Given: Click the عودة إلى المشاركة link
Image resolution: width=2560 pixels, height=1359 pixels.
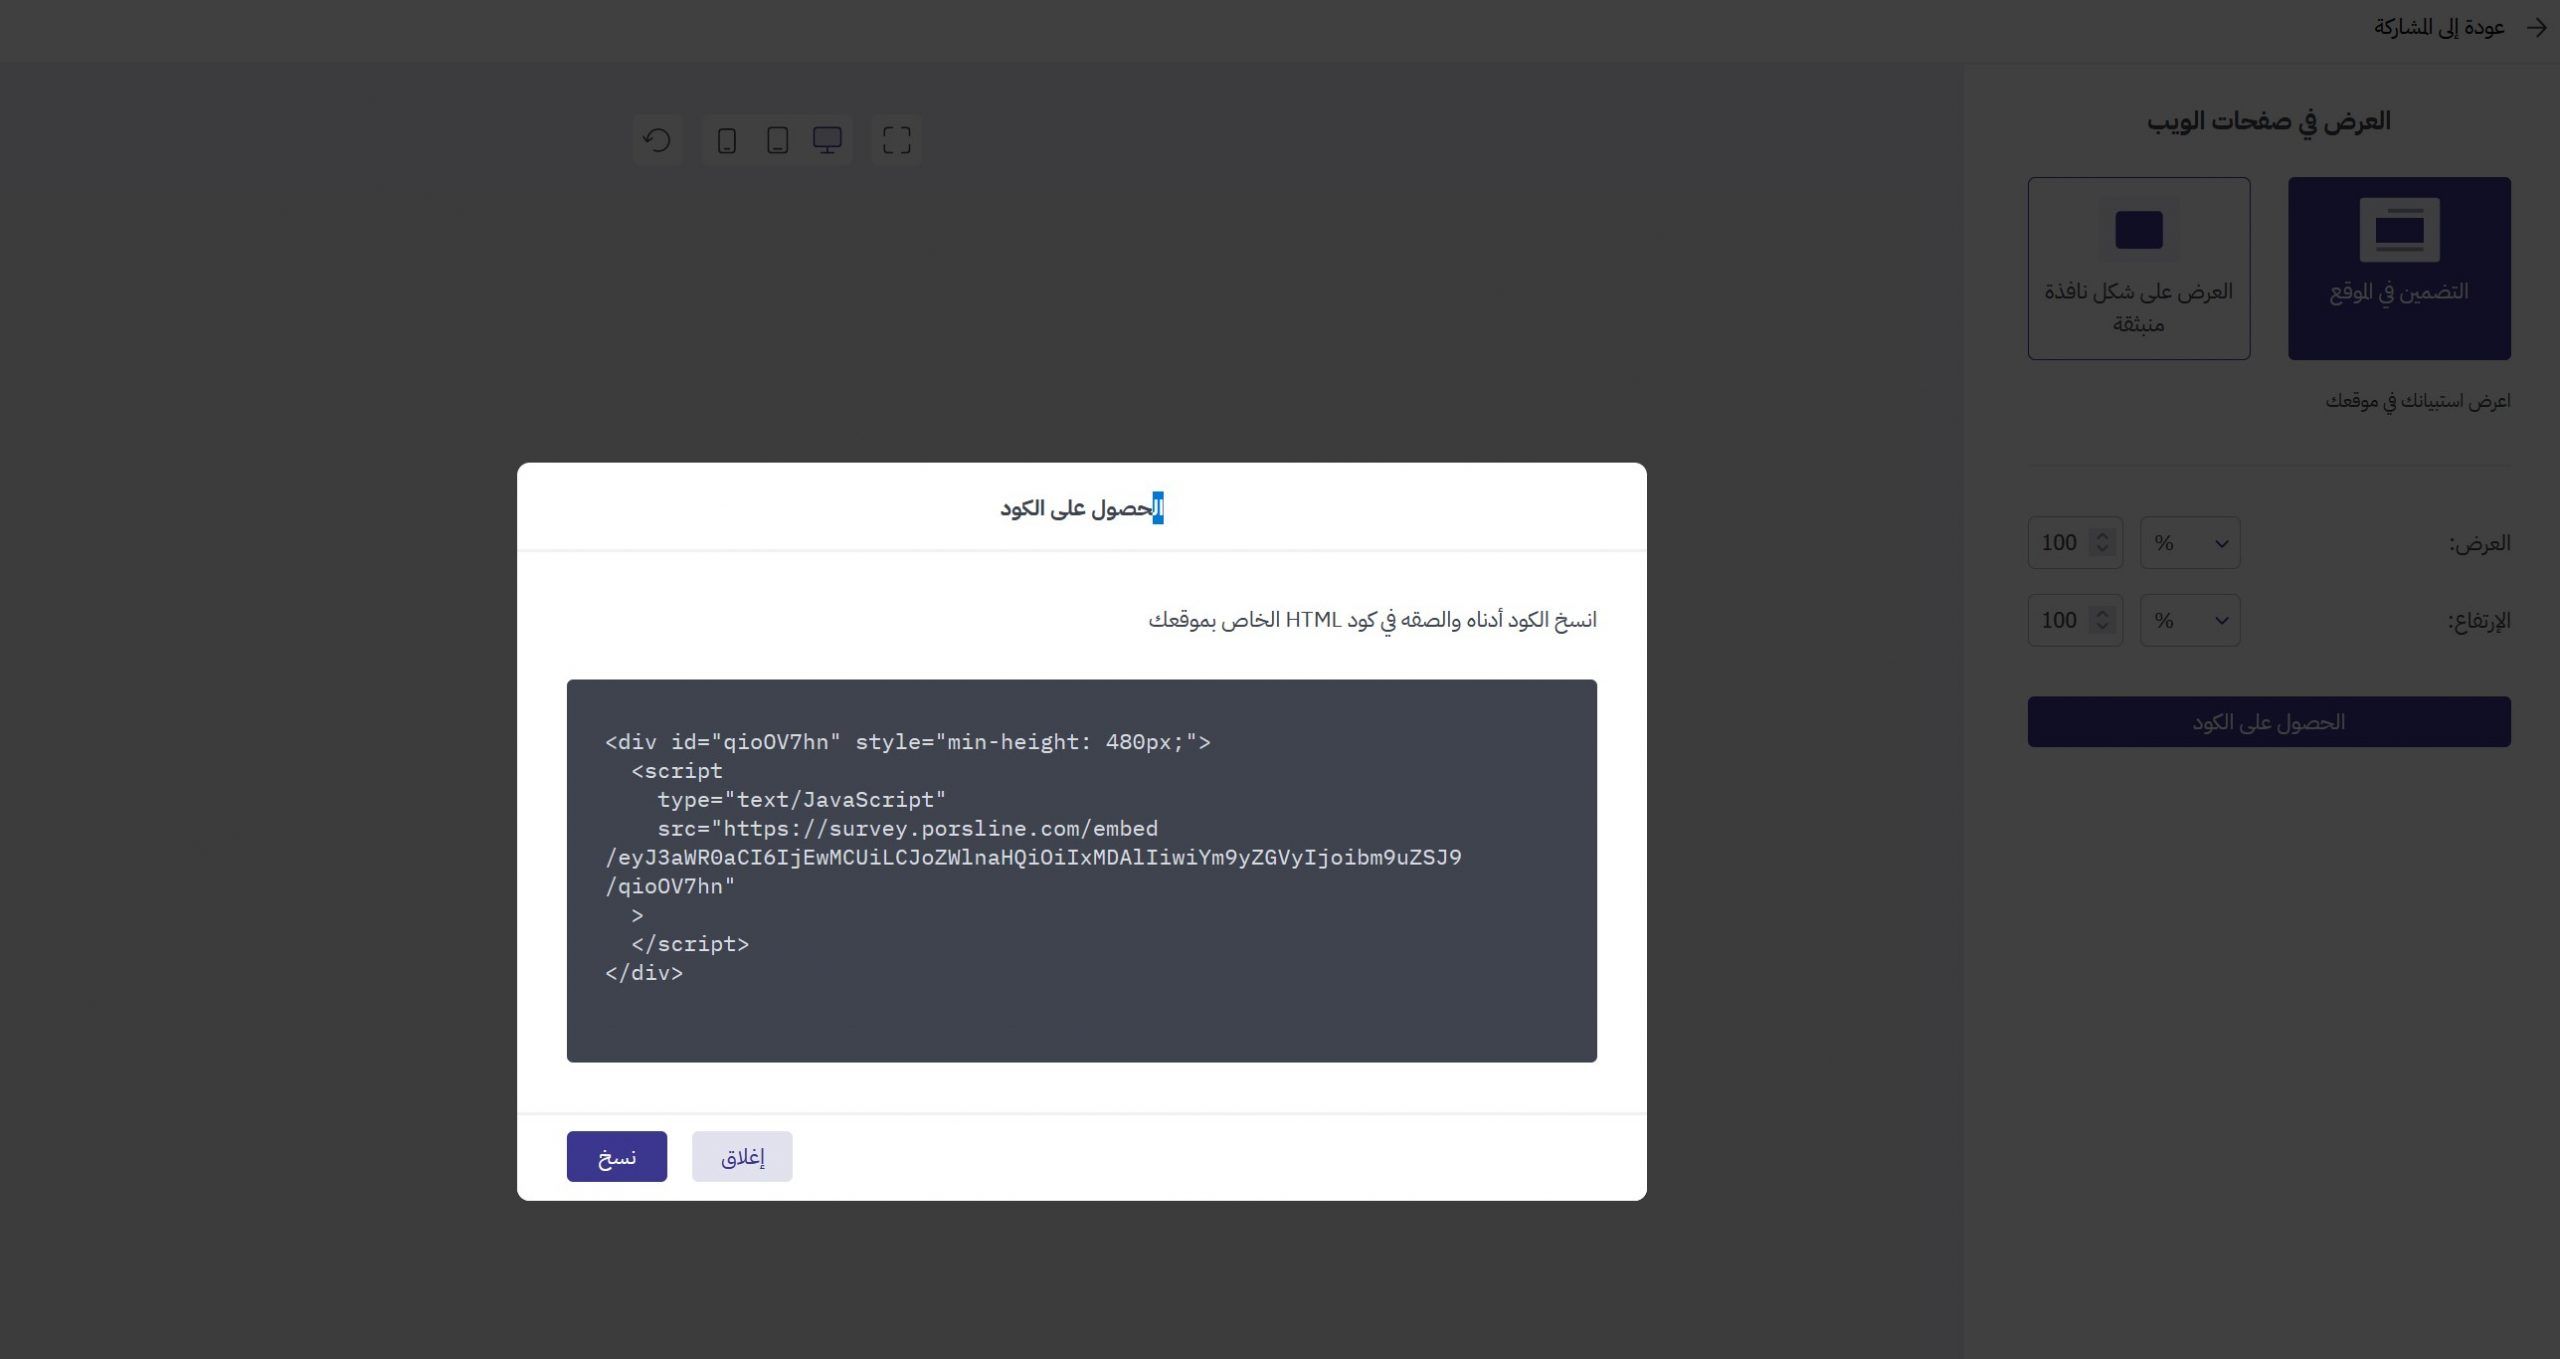Looking at the screenshot, I should tap(2439, 28).
